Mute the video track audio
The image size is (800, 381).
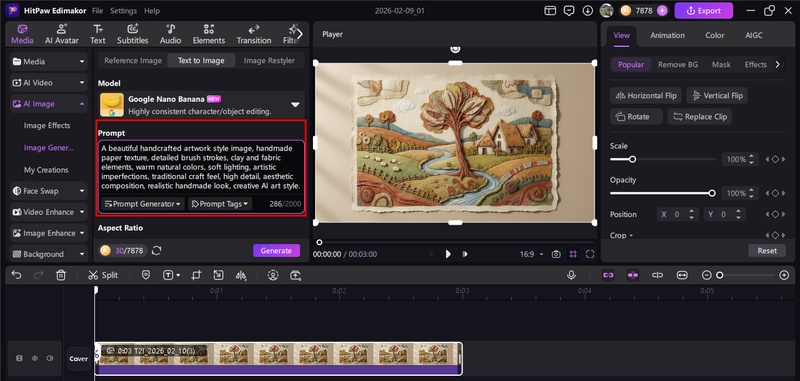49,359
